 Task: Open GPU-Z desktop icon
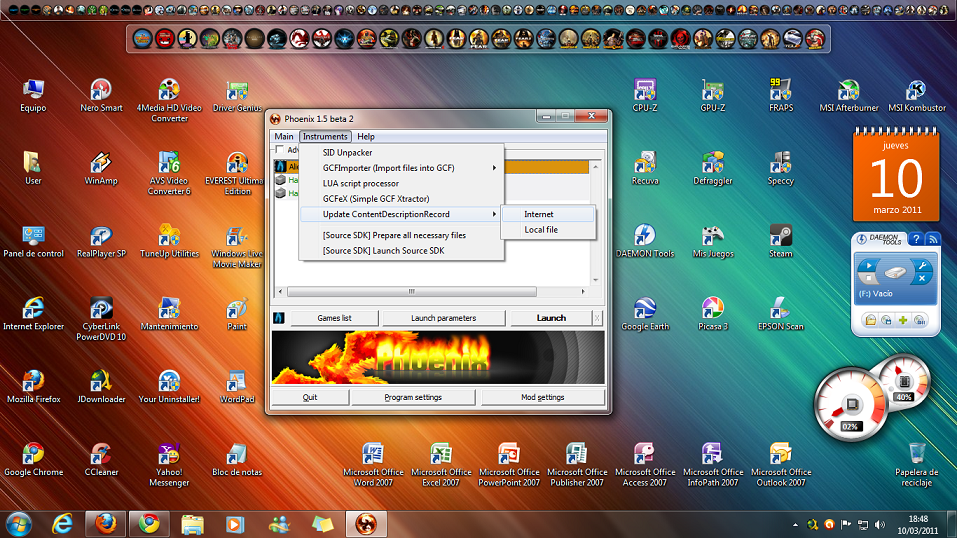click(713, 96)
